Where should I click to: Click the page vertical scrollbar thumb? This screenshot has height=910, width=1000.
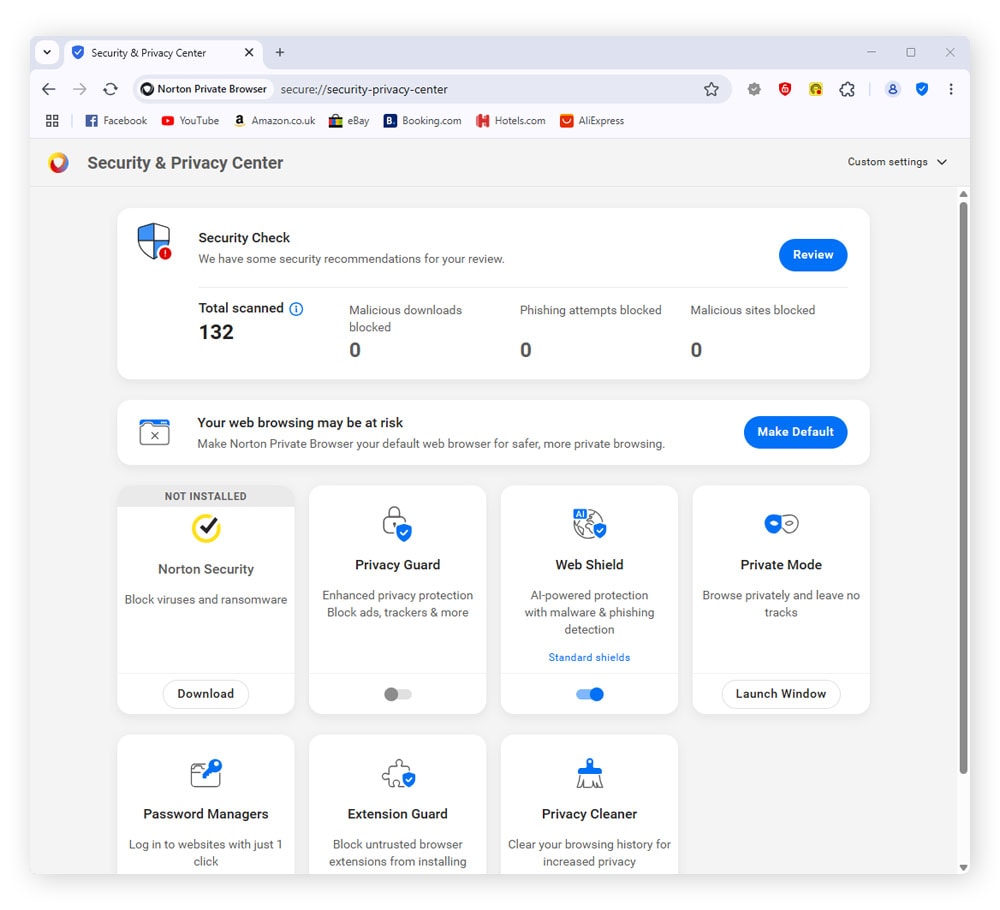tap(964, 488)
